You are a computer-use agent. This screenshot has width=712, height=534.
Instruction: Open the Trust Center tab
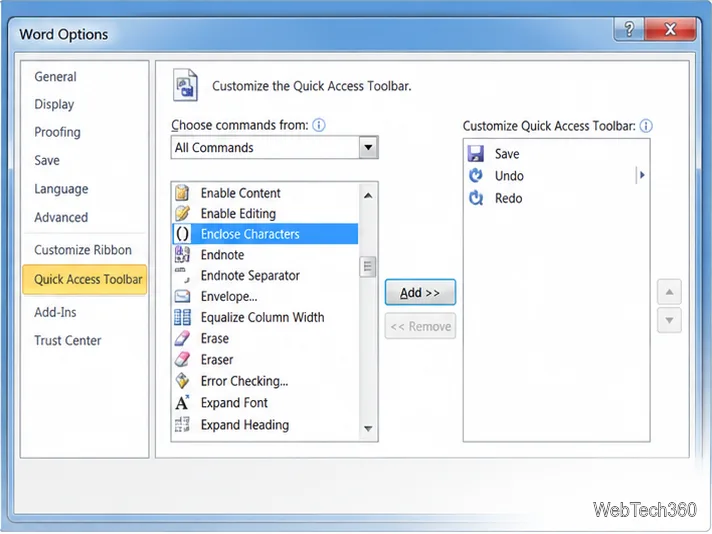click(x=68, y=340)
